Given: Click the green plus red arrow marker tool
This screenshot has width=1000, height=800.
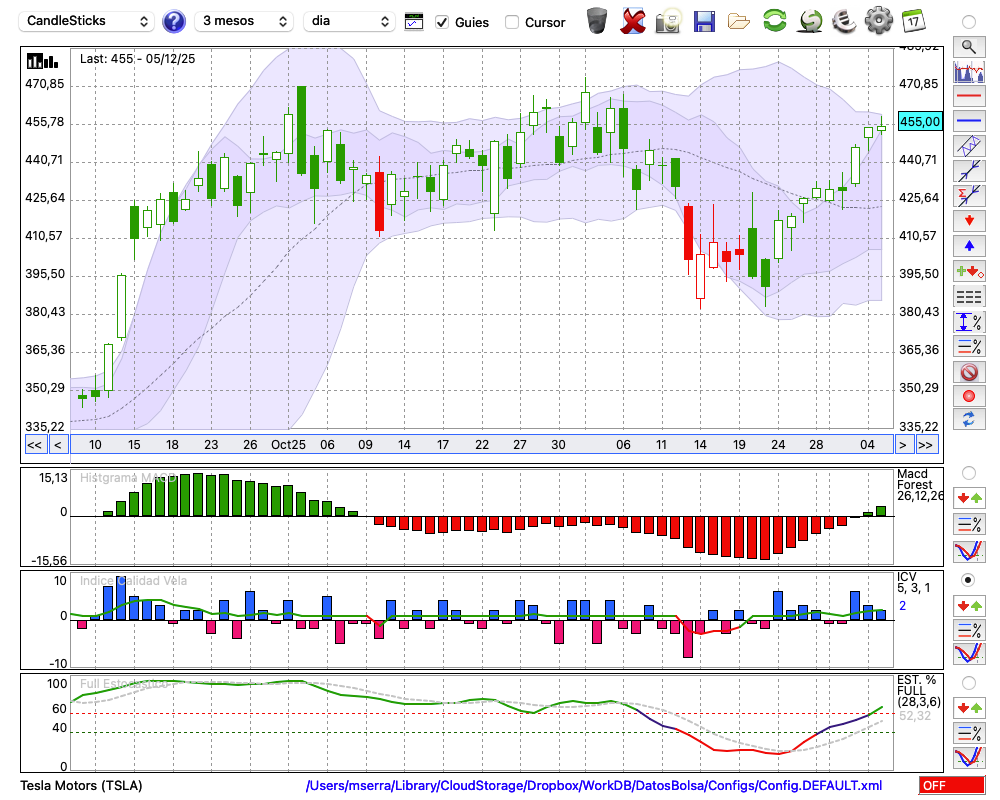Looking at the screenshot, I should tap(969, 271).
